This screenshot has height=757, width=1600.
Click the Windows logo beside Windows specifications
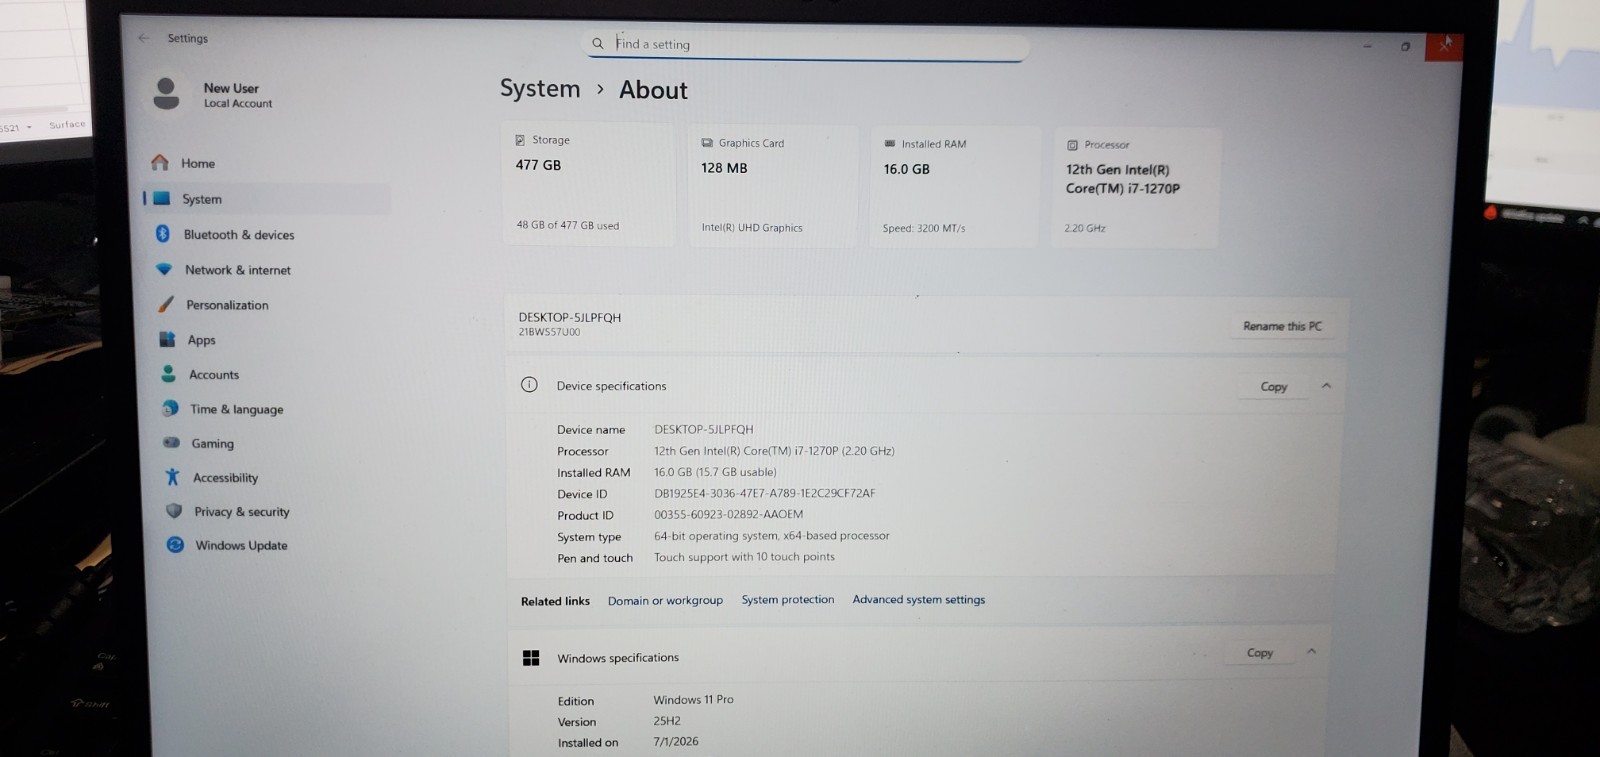[531, 657]
